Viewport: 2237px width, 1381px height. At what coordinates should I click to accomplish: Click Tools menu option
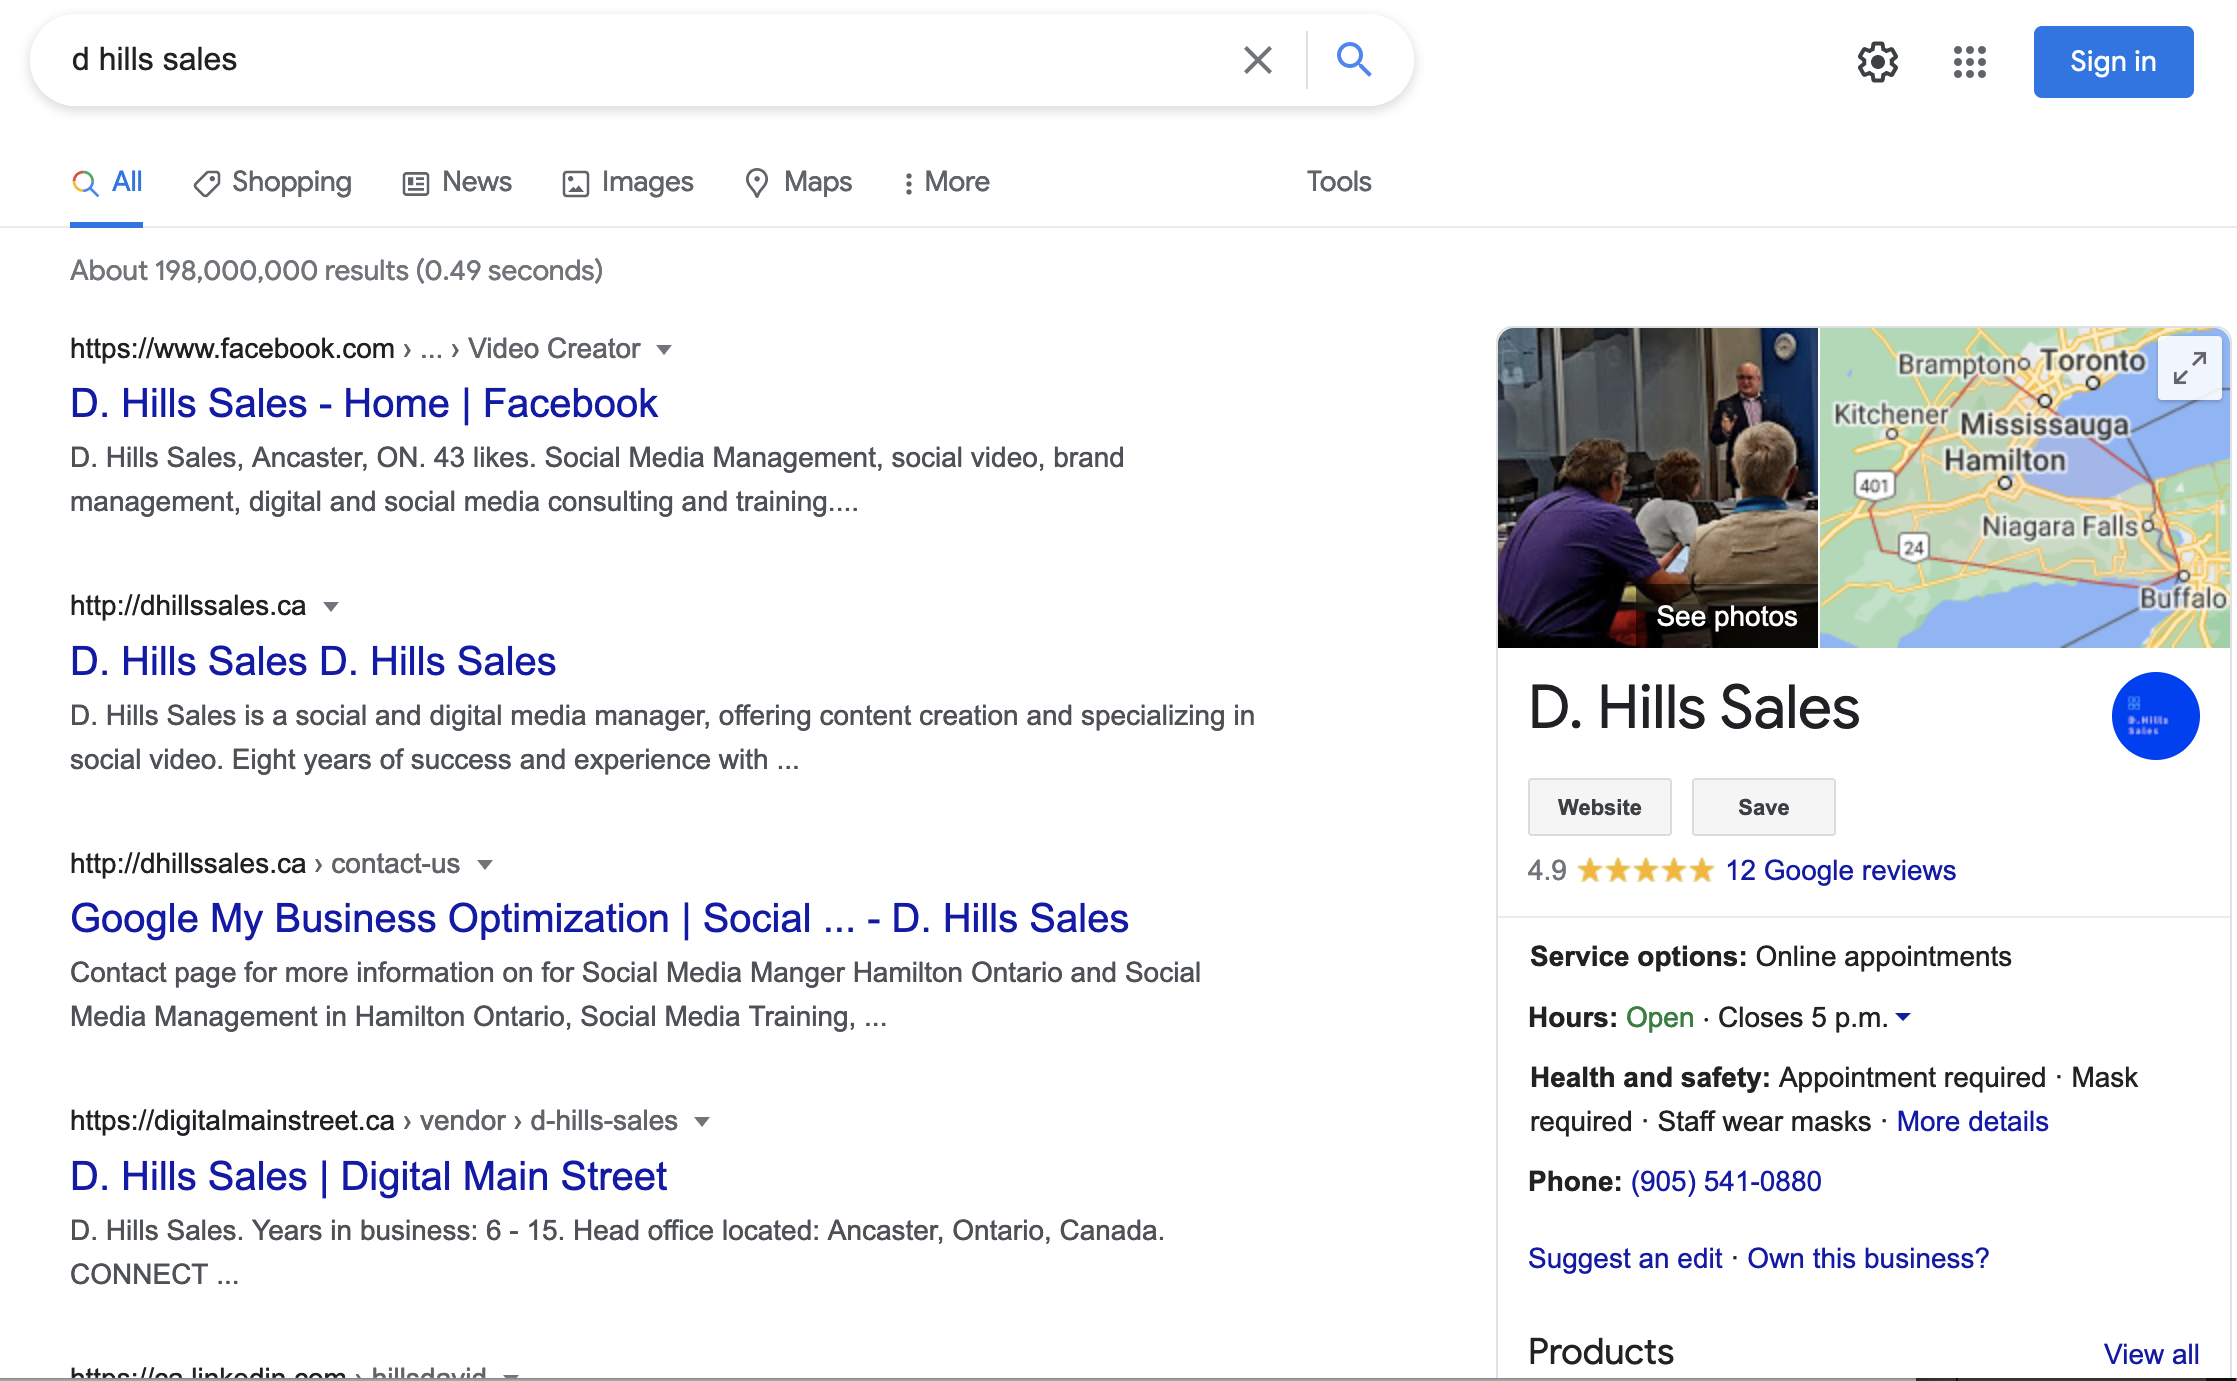(x=1339, y=181)
